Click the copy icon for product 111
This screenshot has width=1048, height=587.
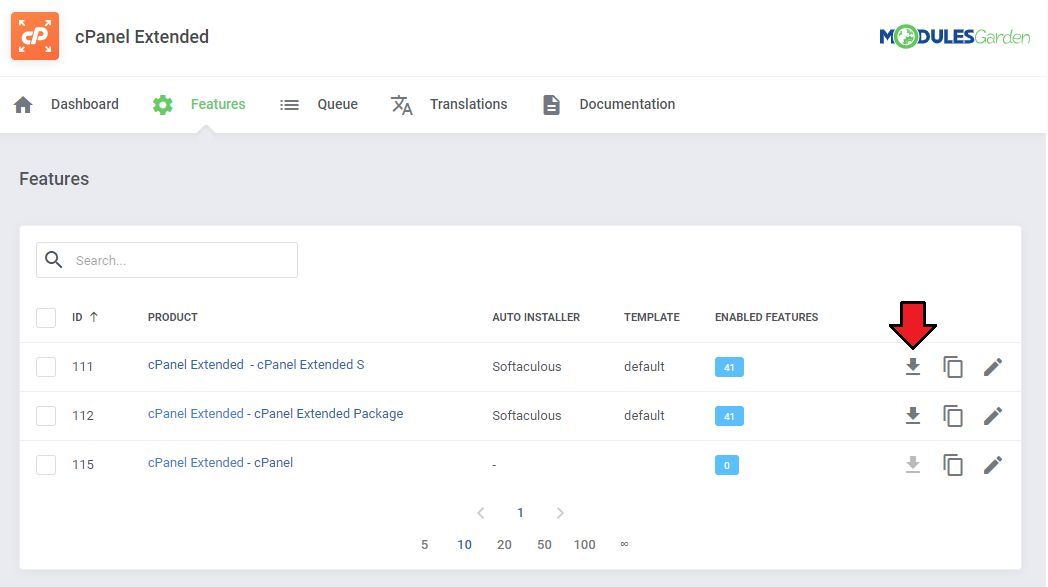coord(953,367)
